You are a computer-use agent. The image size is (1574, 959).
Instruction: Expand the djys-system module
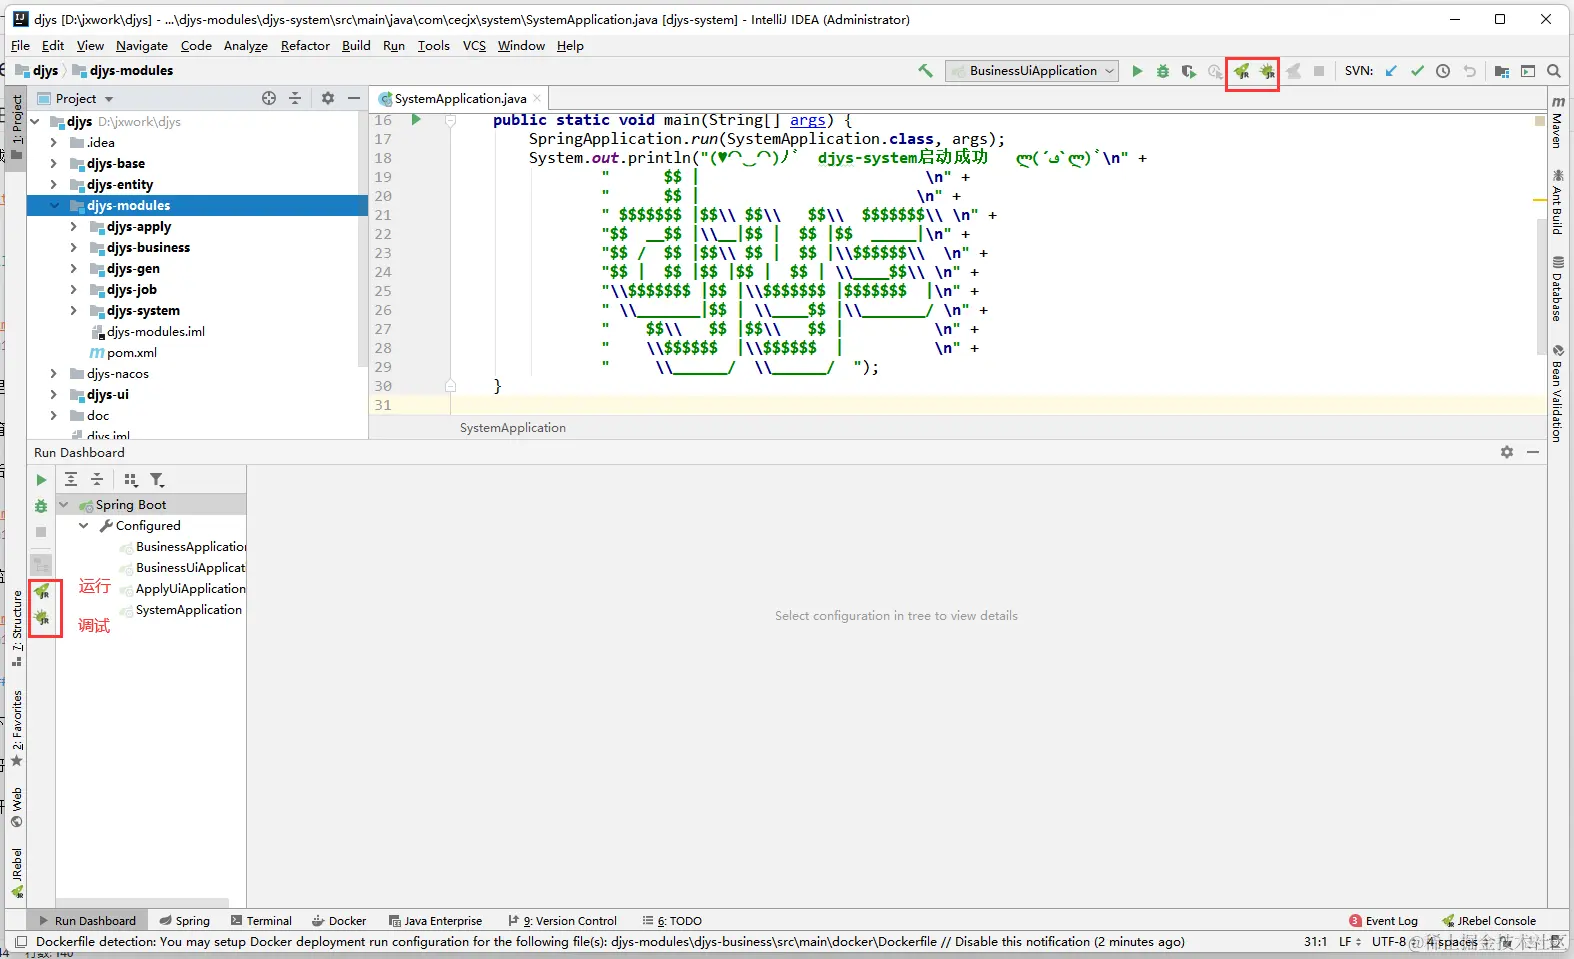[74, 311]
